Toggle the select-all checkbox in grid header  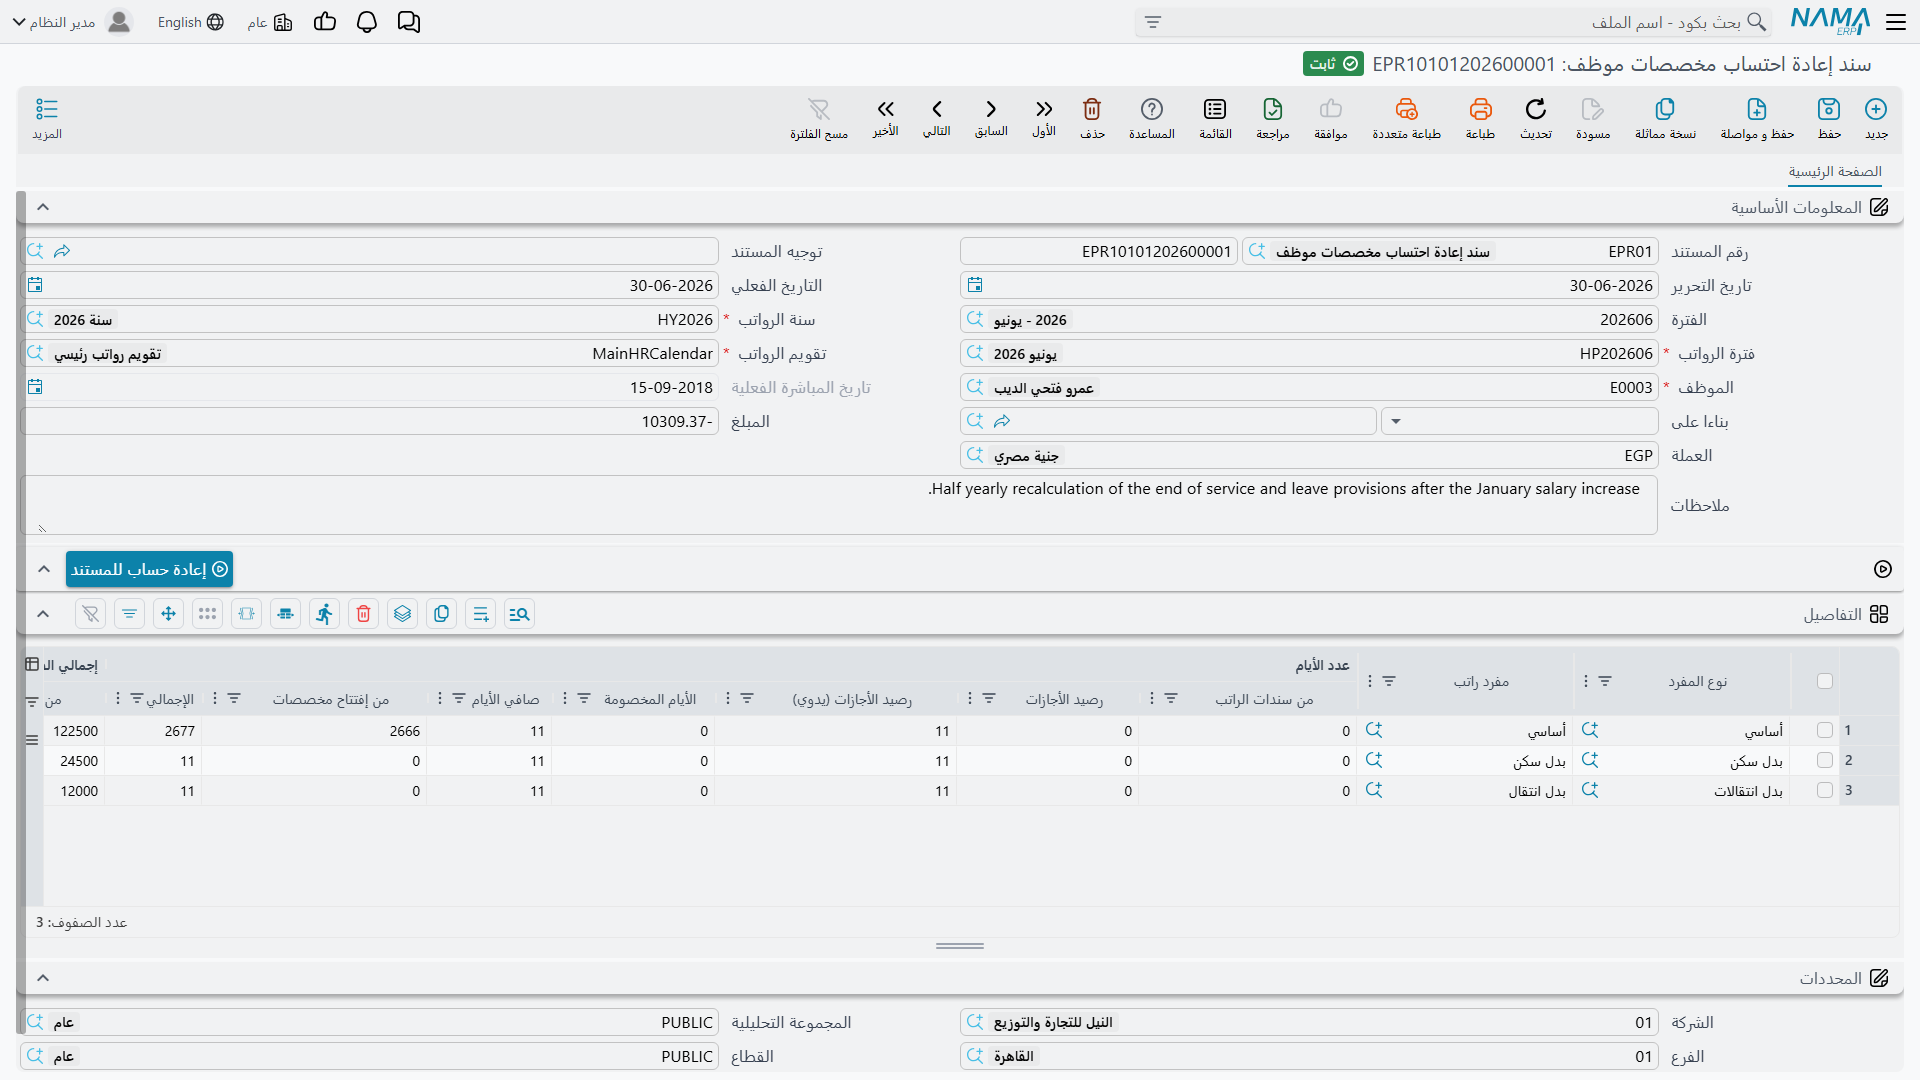coord(1825,681)
